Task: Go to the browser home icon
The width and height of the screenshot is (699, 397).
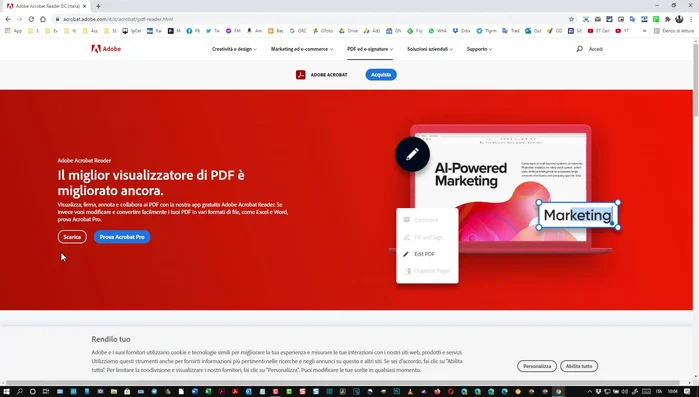Action: point(43,19)
